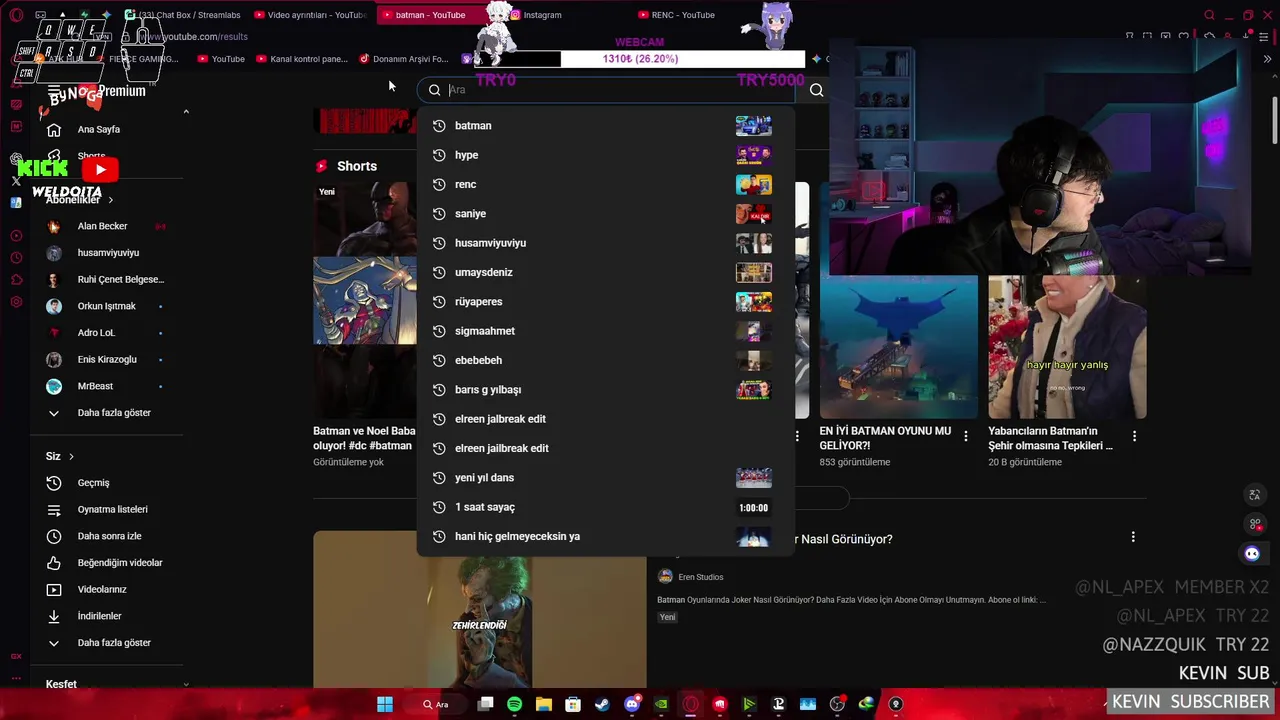Image resolution: width=1280 pixels, height=720 pixels.
Task: Open husamviyuyuviyu channel in sidebar subscriptions
Action: 108,253
